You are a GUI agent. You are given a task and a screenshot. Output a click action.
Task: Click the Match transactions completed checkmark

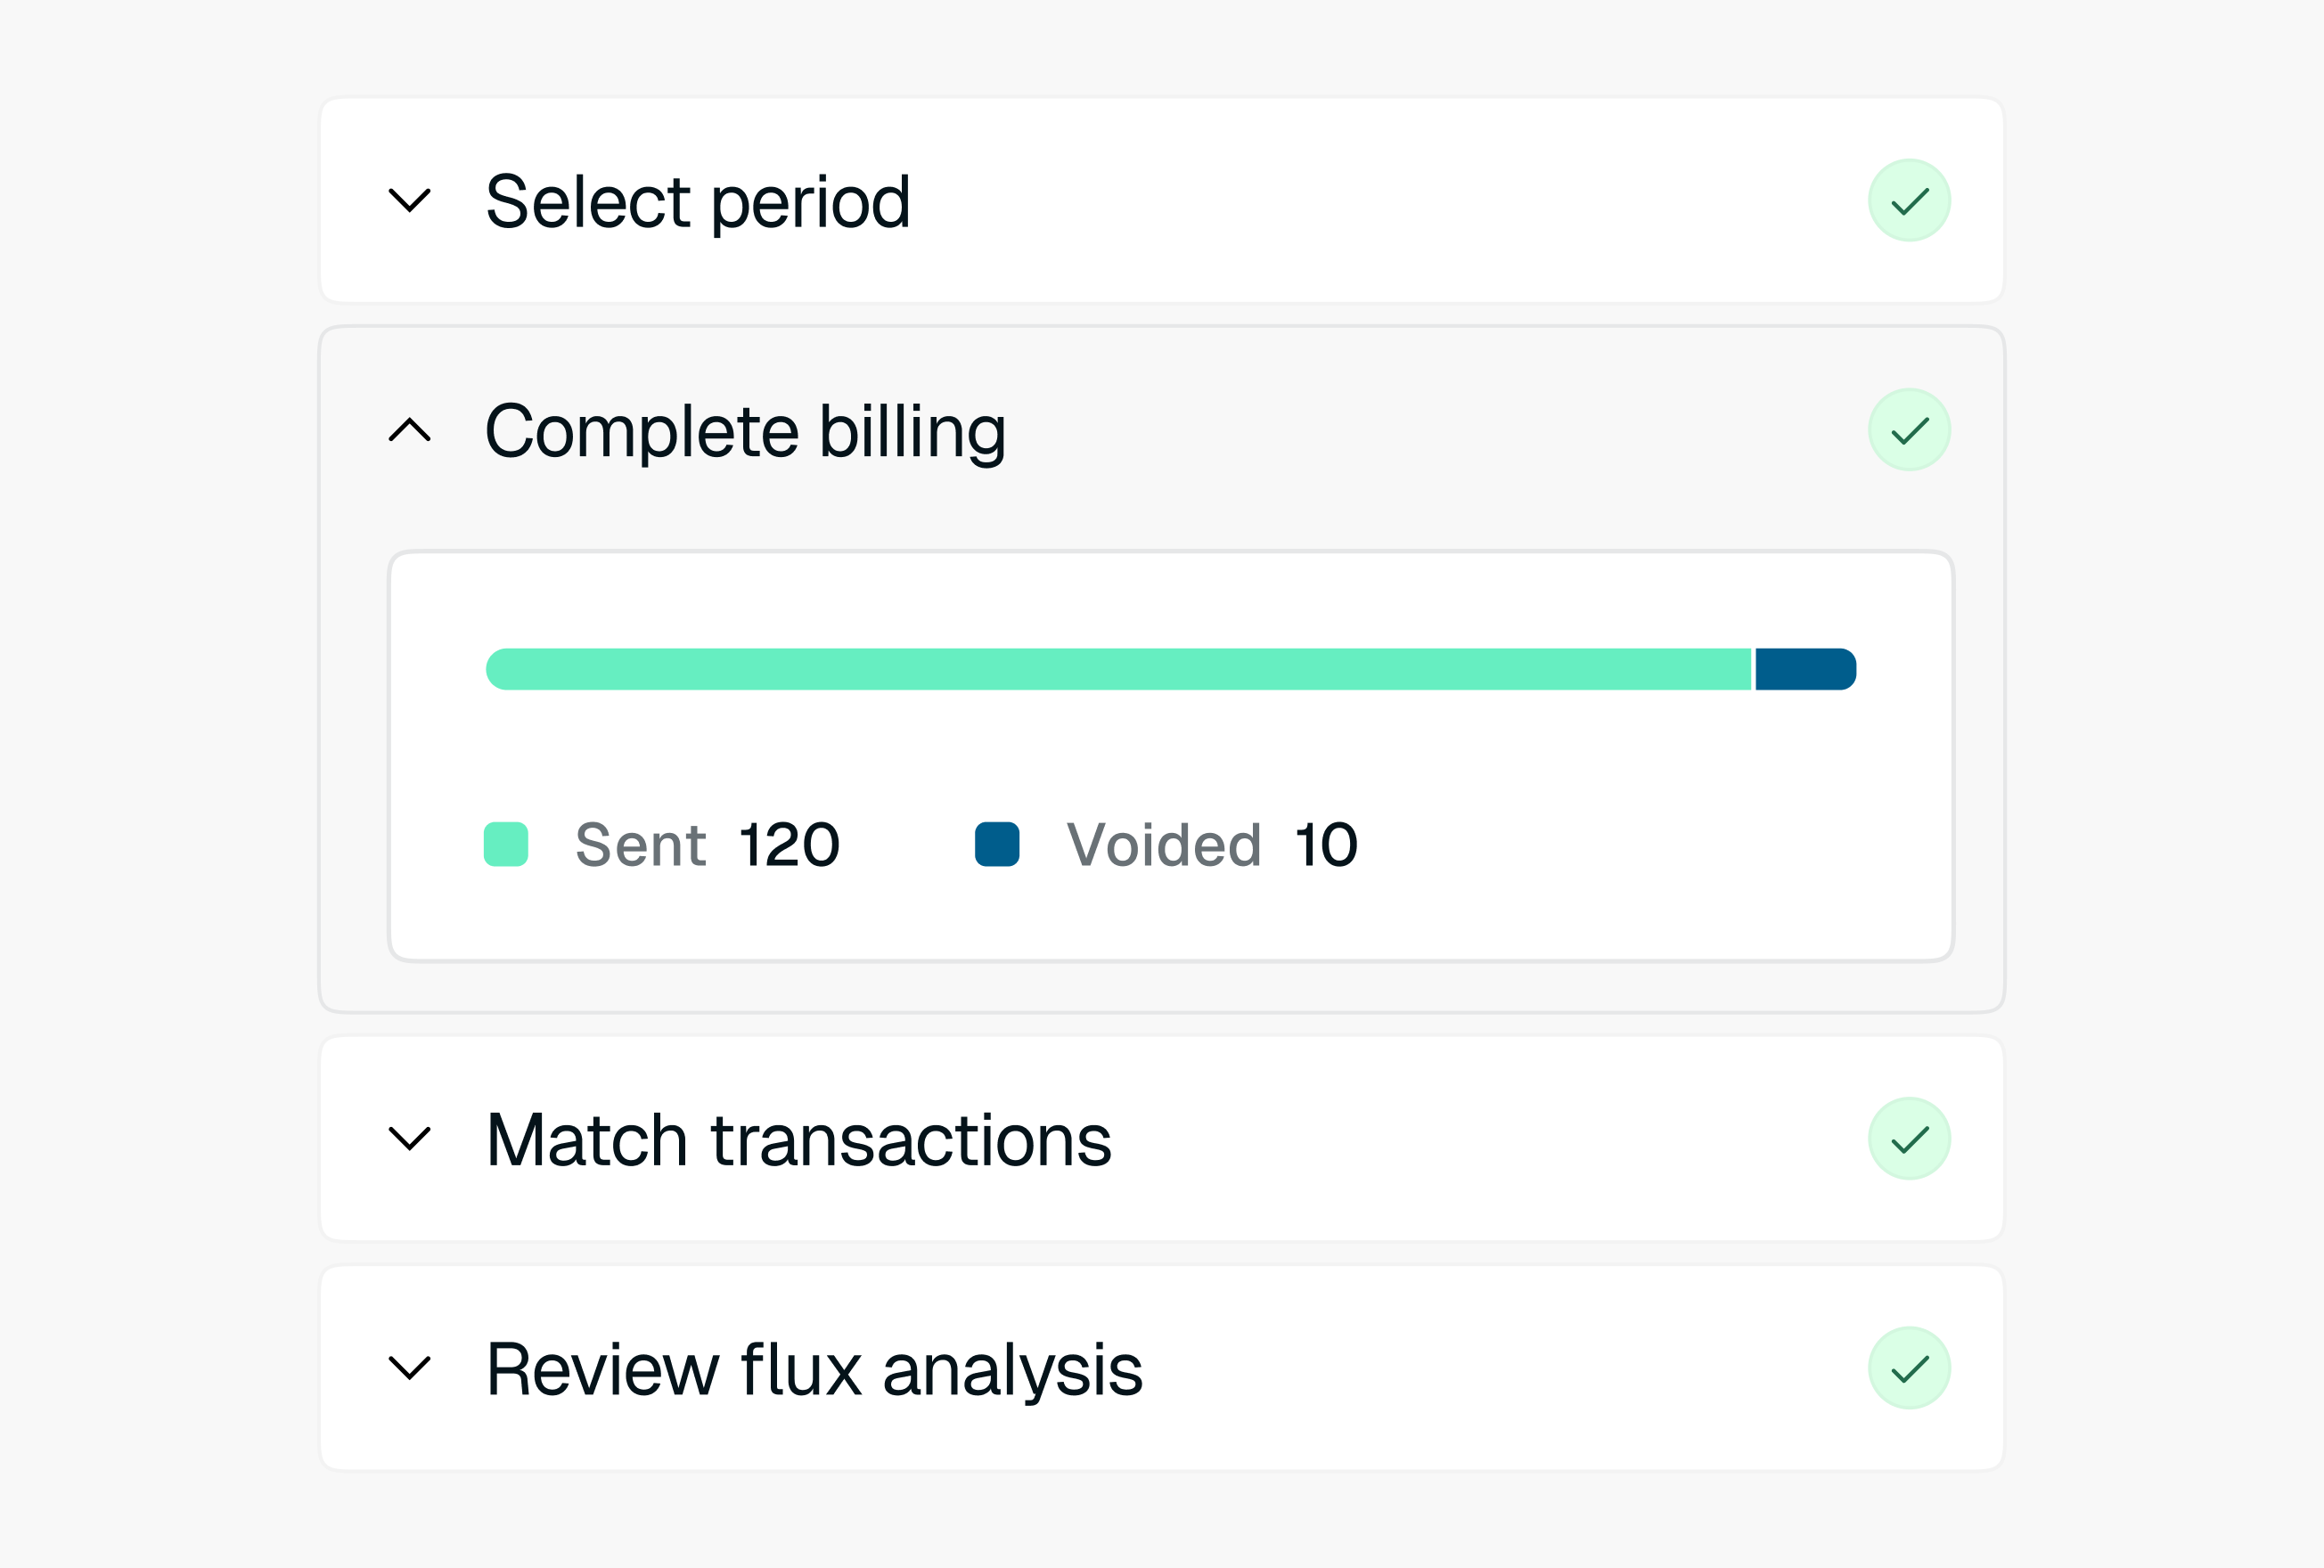pos(1909,1138)
